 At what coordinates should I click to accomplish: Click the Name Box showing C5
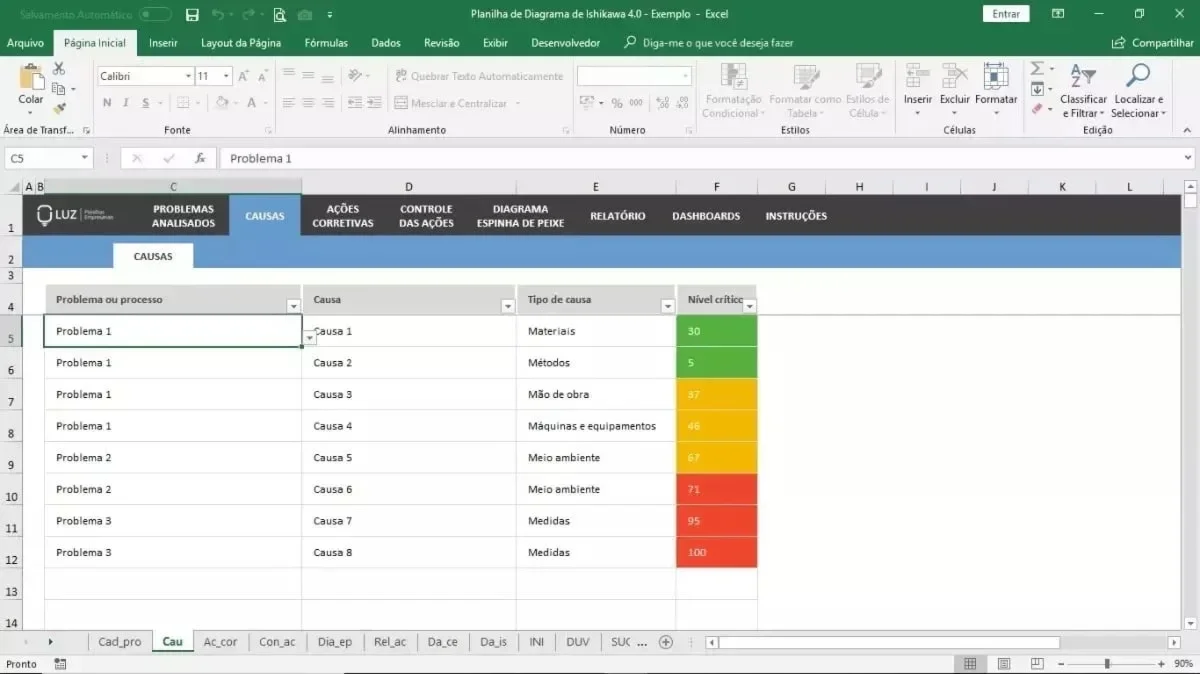coord(48,158)
